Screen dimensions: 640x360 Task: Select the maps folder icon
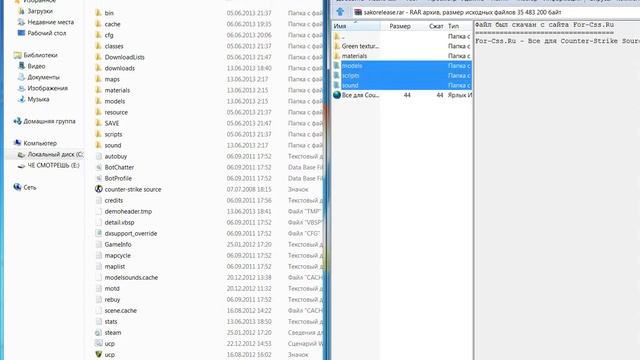(x=98, y=79)
